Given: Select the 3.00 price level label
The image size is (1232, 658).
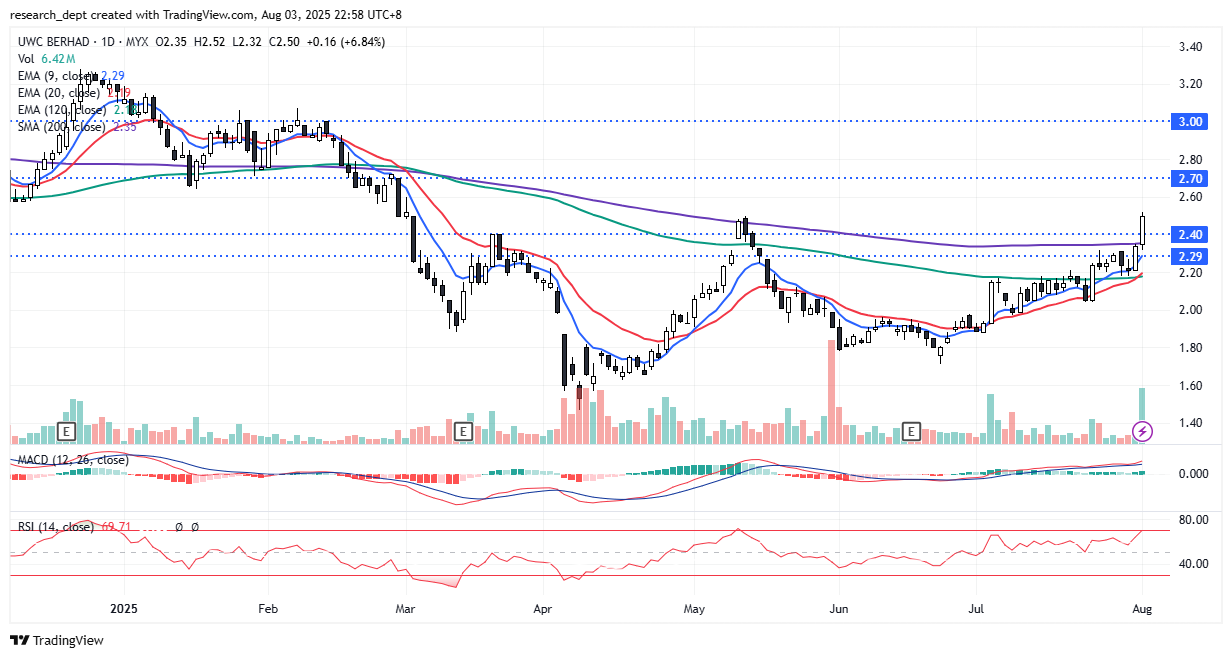Looking at the screenshot, I should click(x=1189, y=121).
